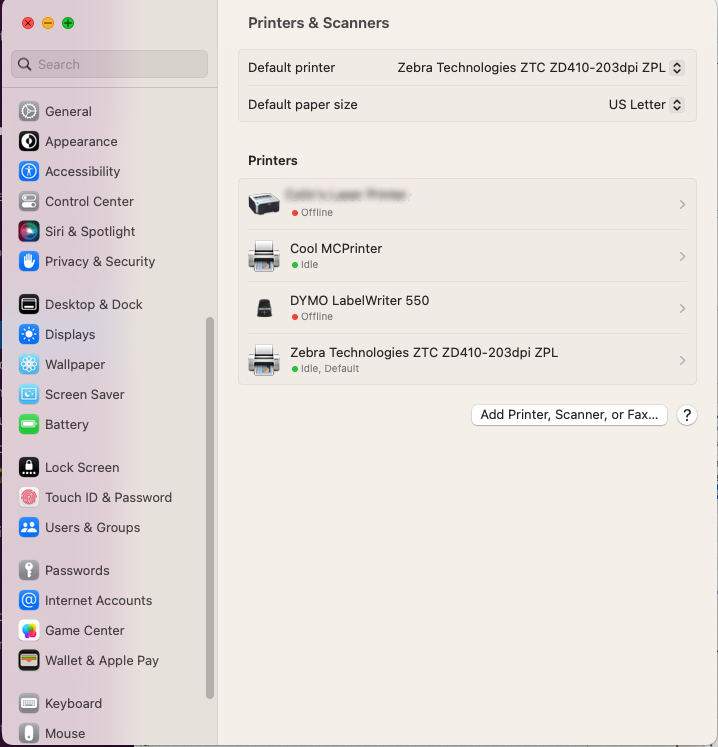Open Users & Groups settings
Screen dimensions: 718x747
point(92,528)
